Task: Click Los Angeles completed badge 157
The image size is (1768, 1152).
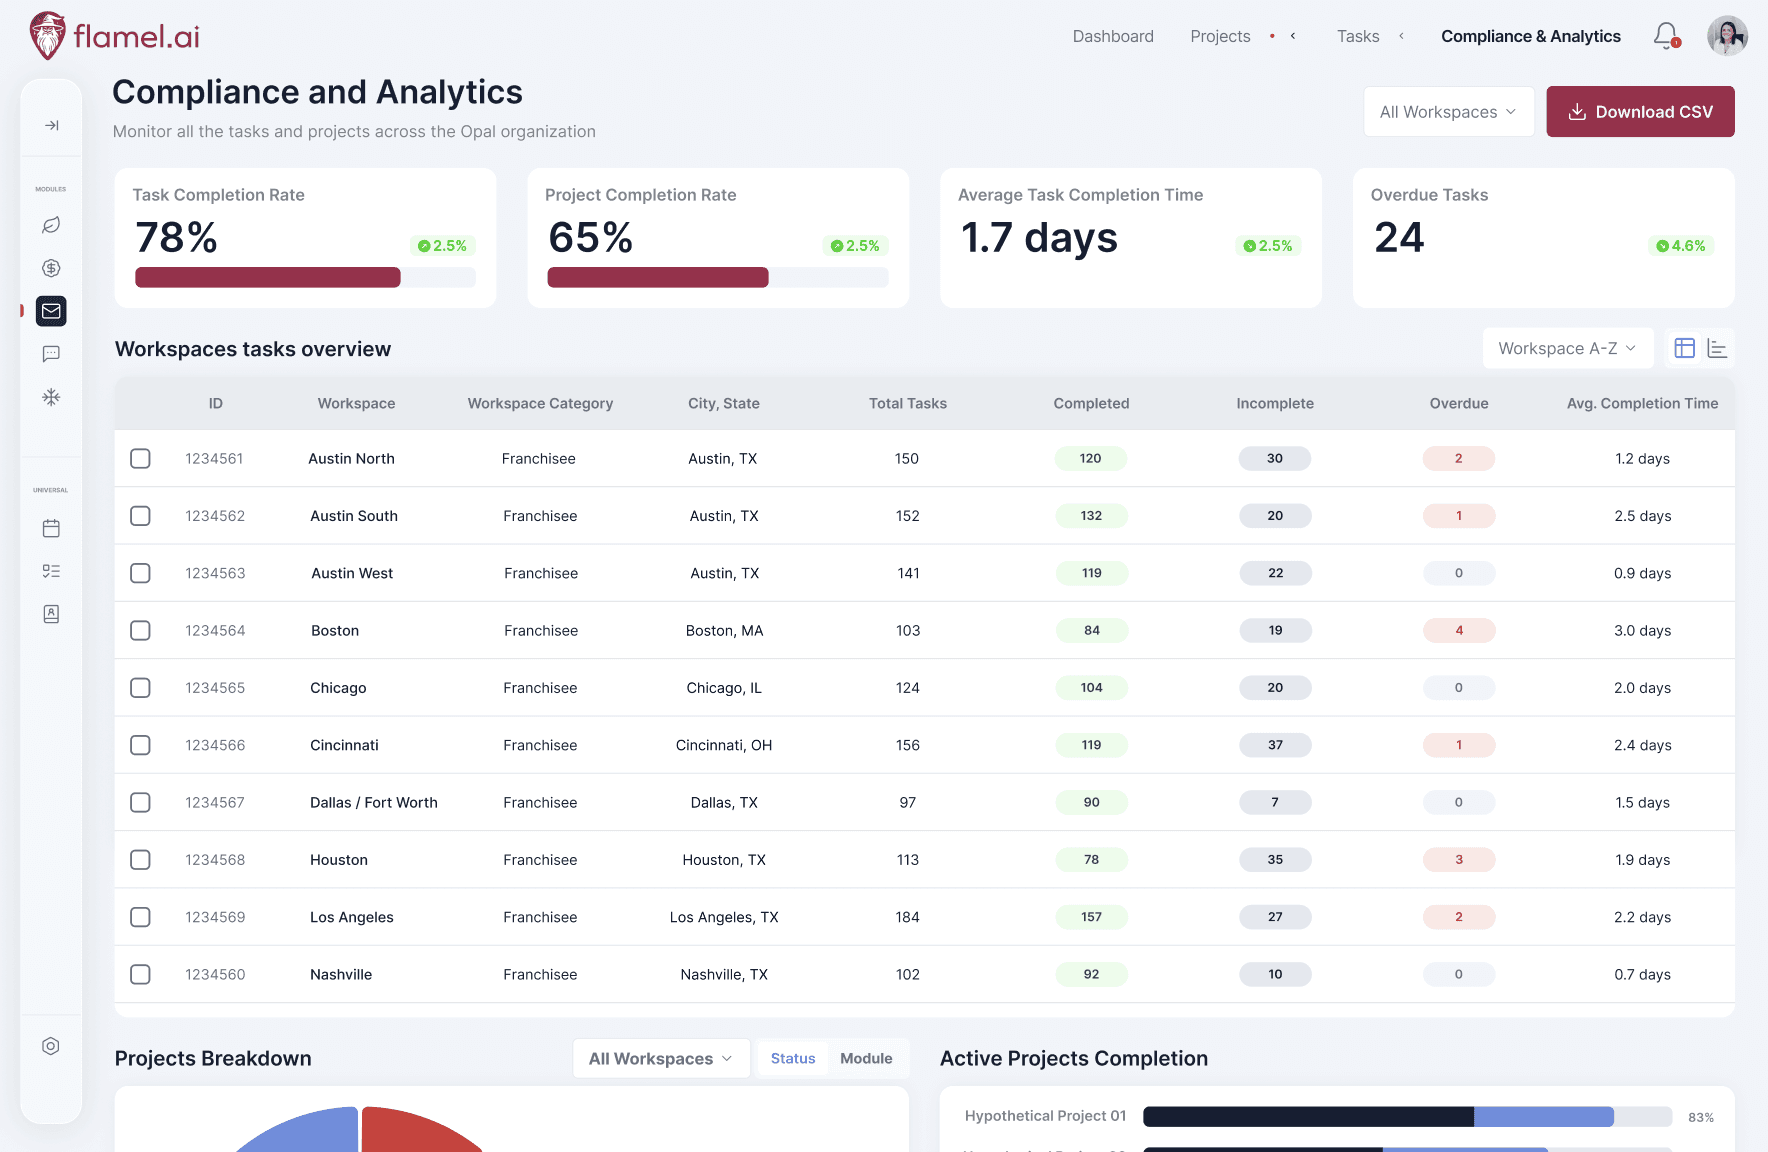Action: 1091,917
